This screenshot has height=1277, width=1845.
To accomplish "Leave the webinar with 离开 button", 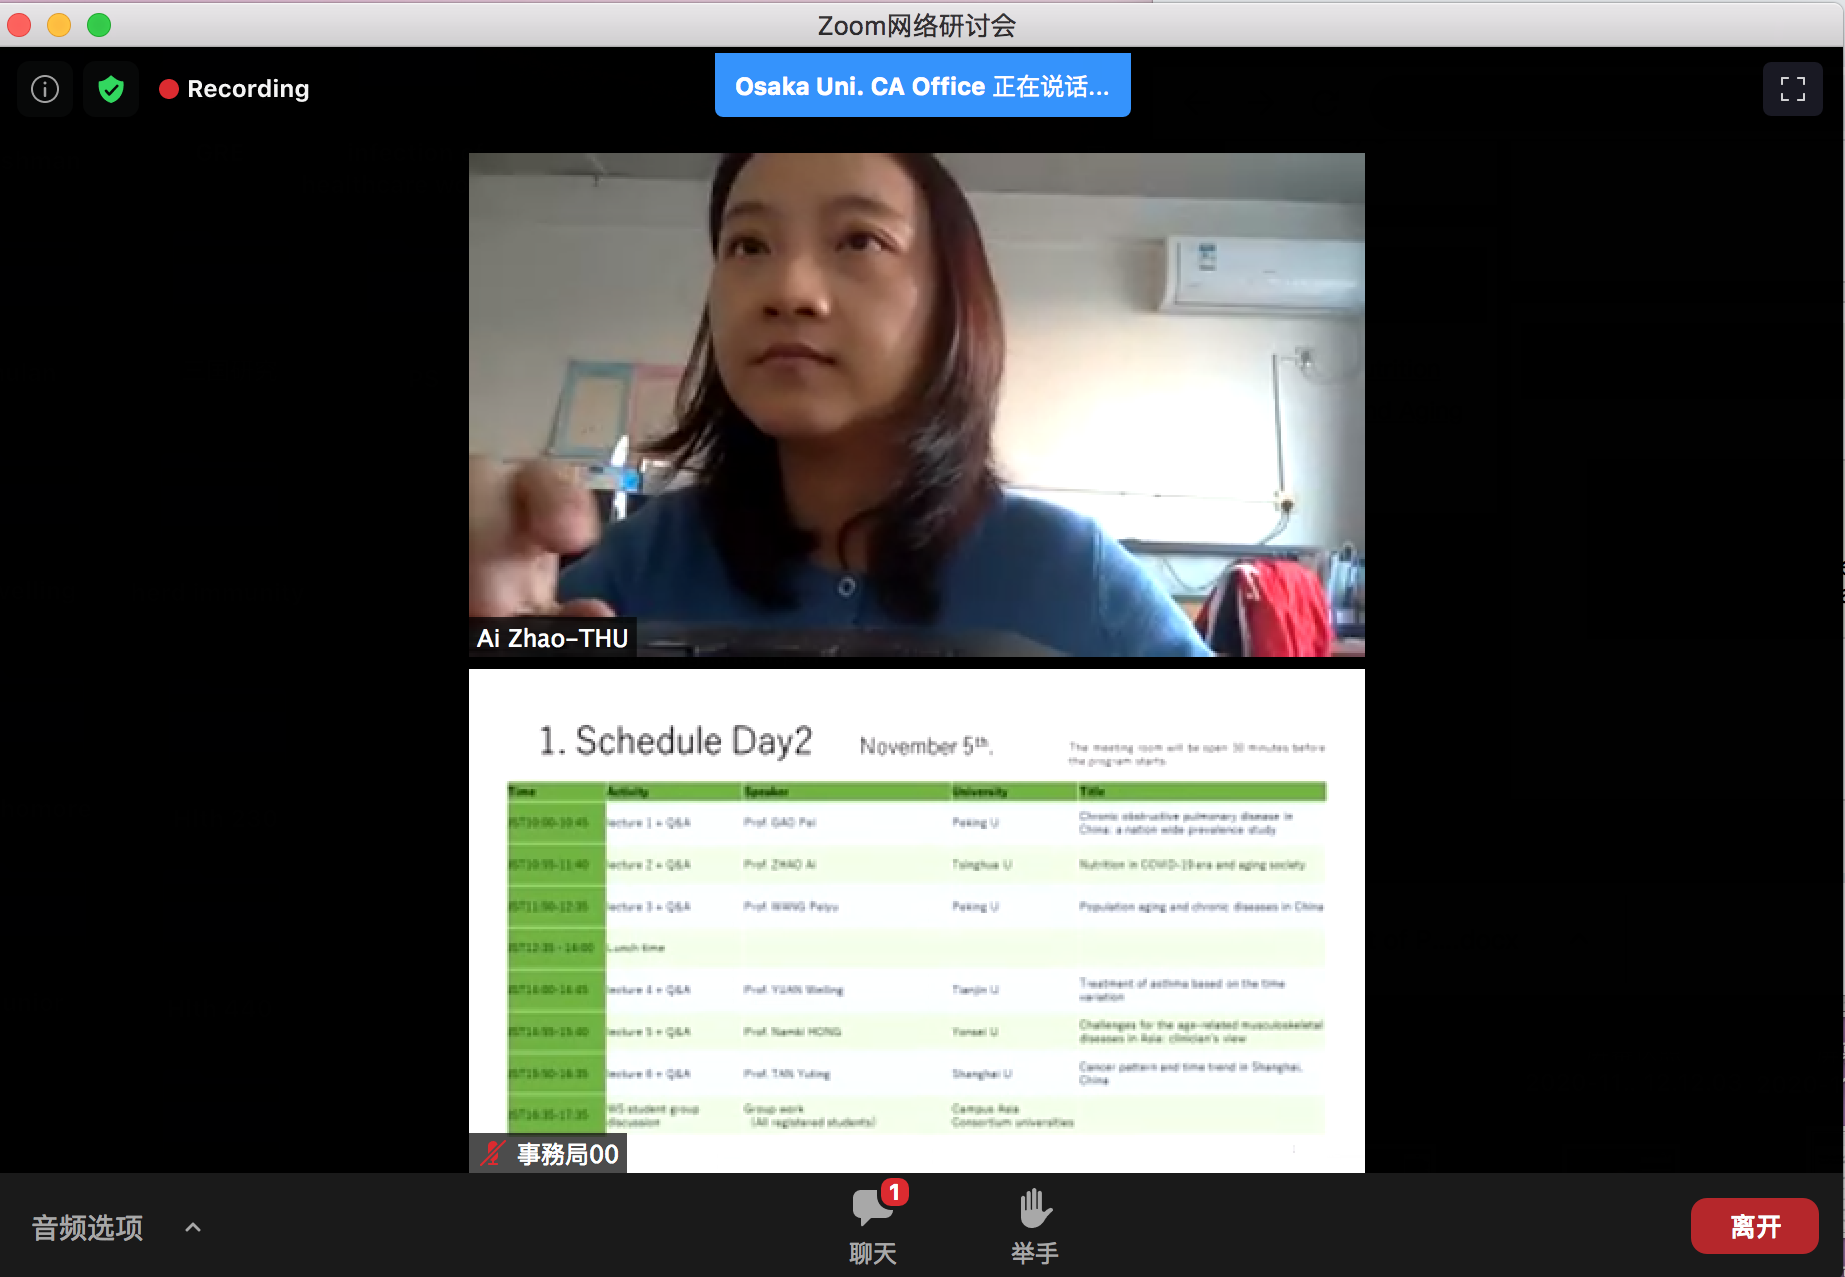I will [1754, 1226].
